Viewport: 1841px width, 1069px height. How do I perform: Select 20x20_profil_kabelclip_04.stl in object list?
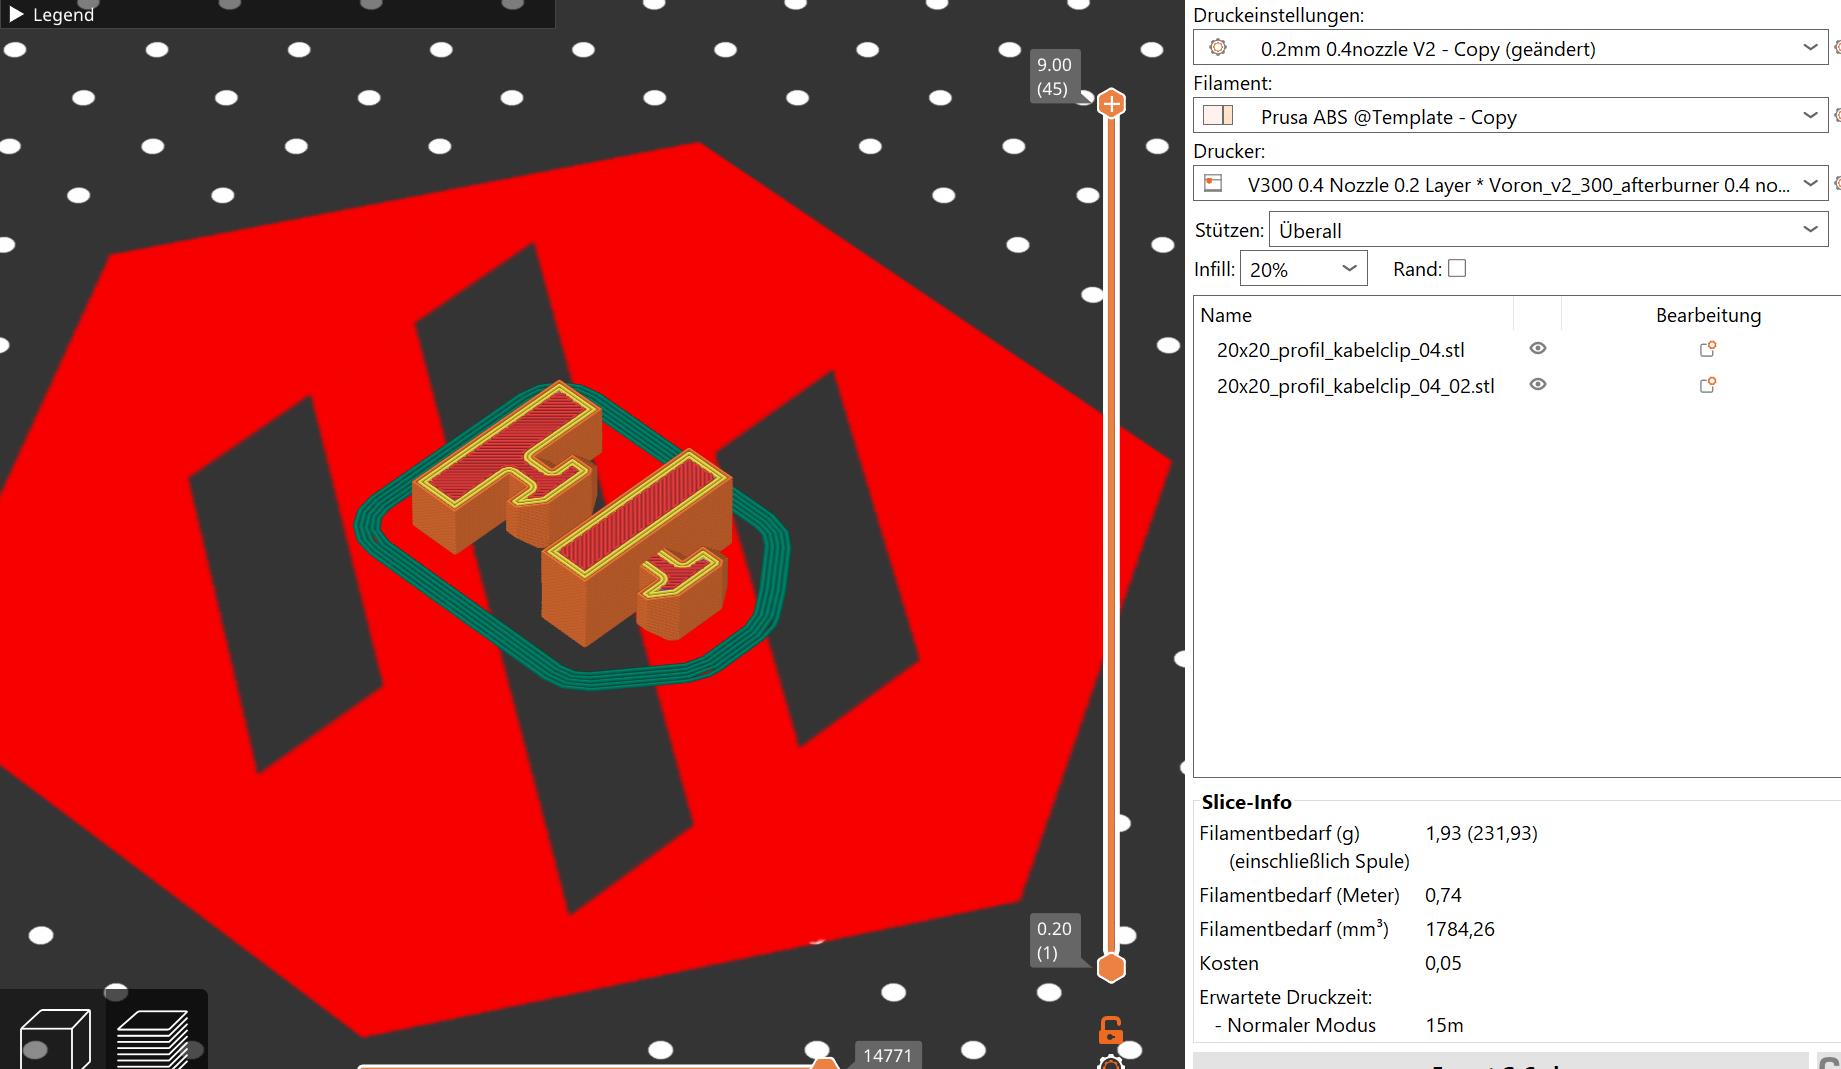coord(1340,350)
